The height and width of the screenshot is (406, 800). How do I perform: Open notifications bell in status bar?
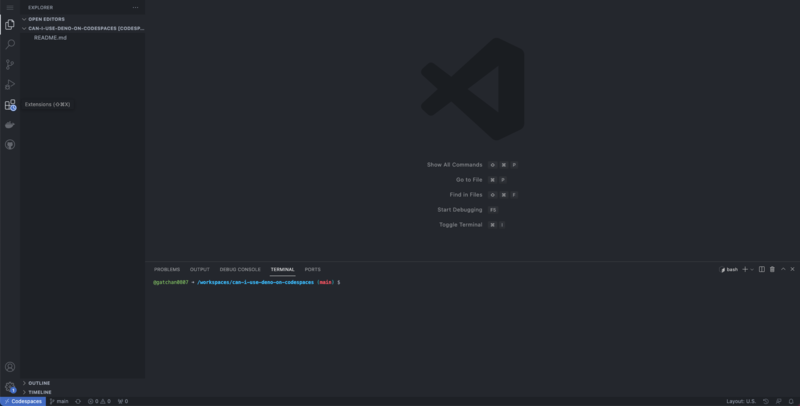(791, 401)
